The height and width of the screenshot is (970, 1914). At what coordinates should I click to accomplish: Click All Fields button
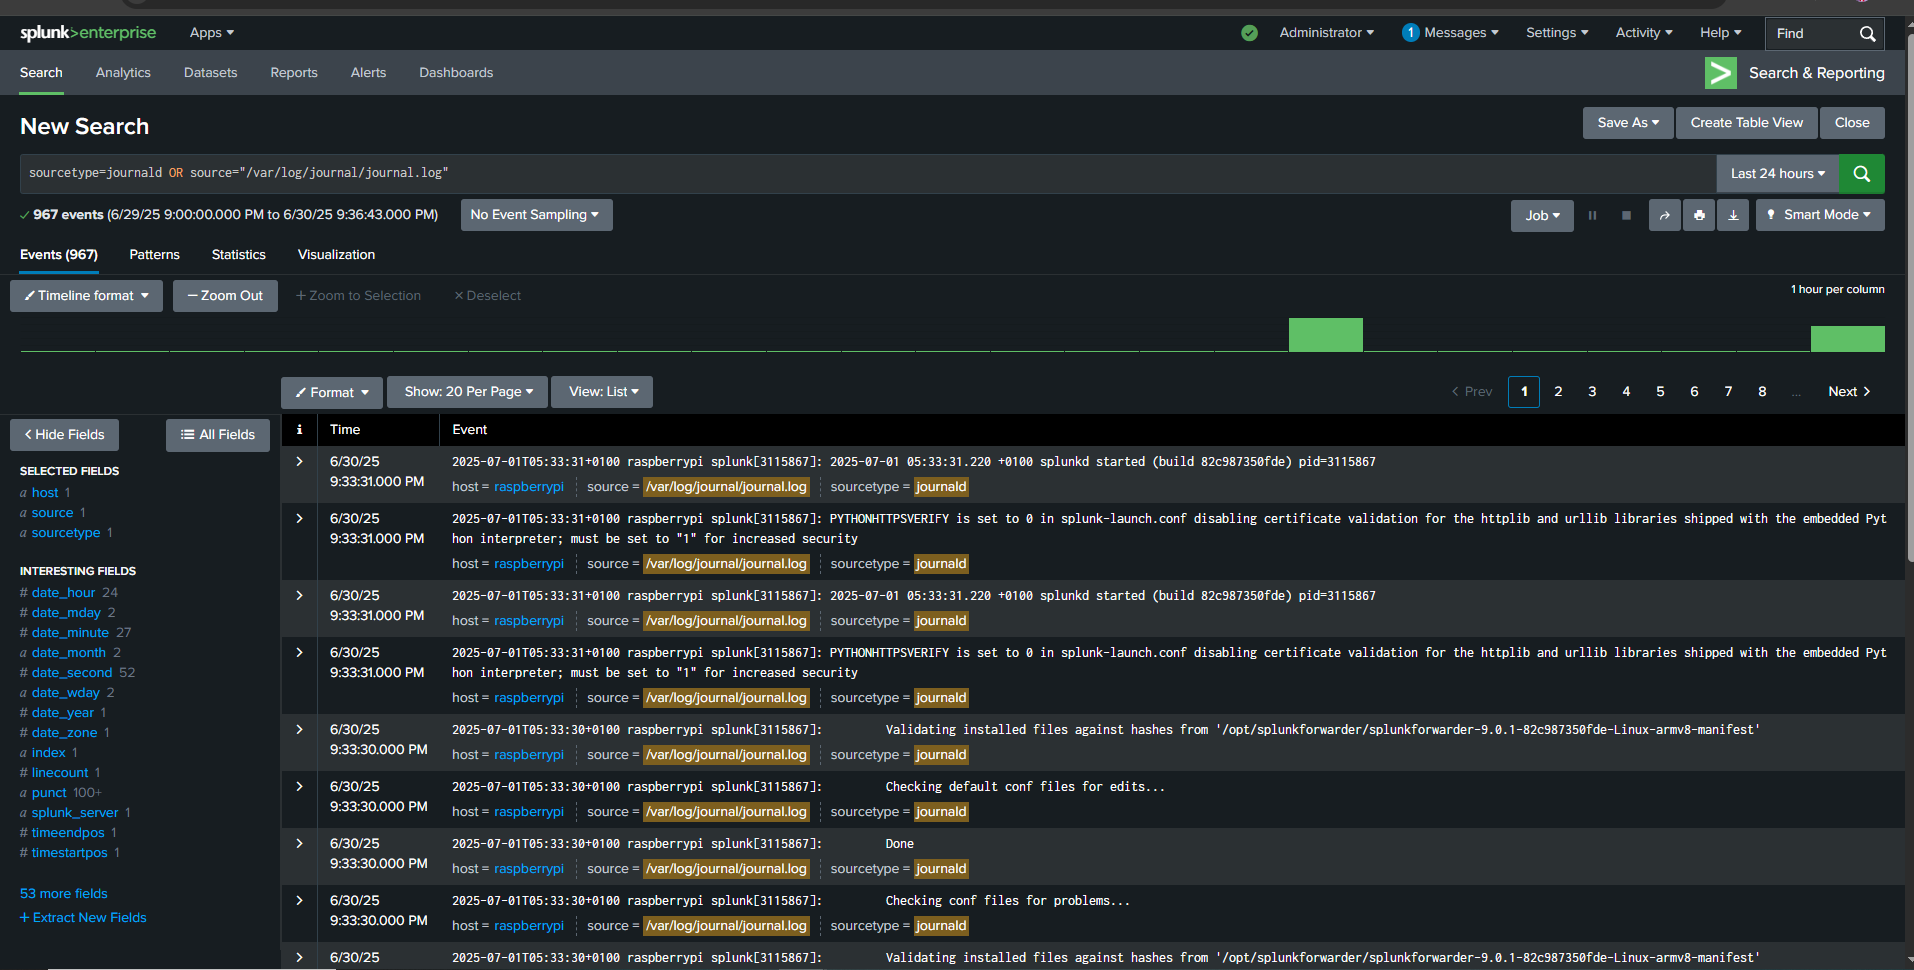(218, 435)
